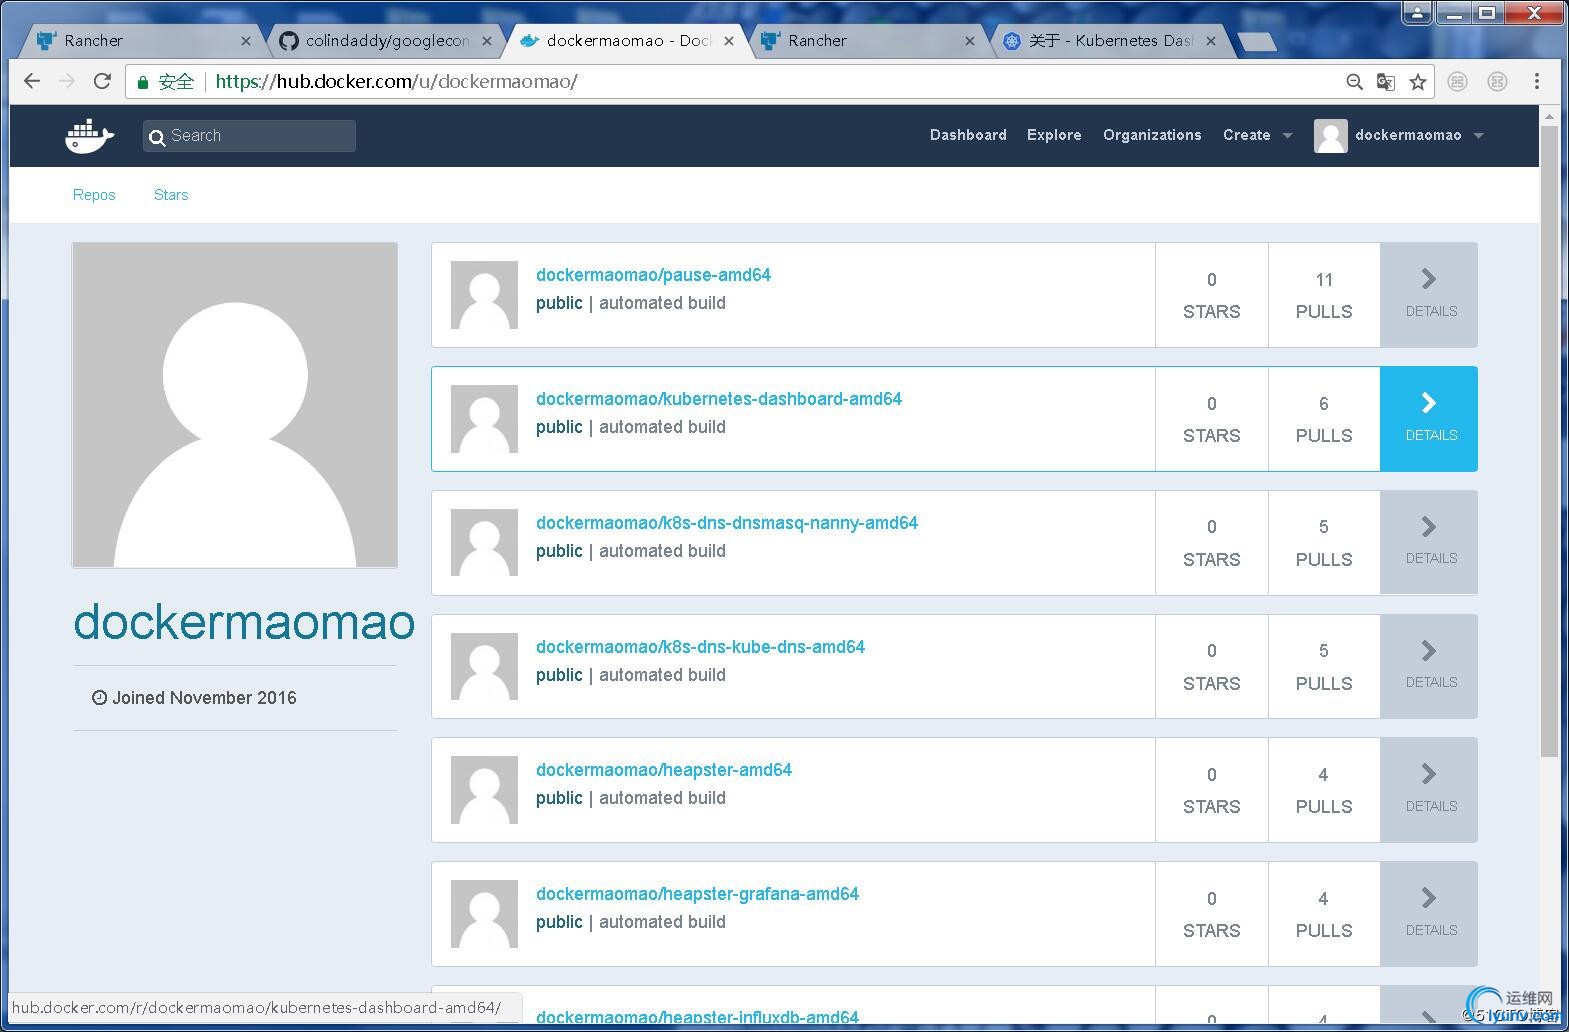Open the browser zoom magnifier icon

click(1354, 82)
